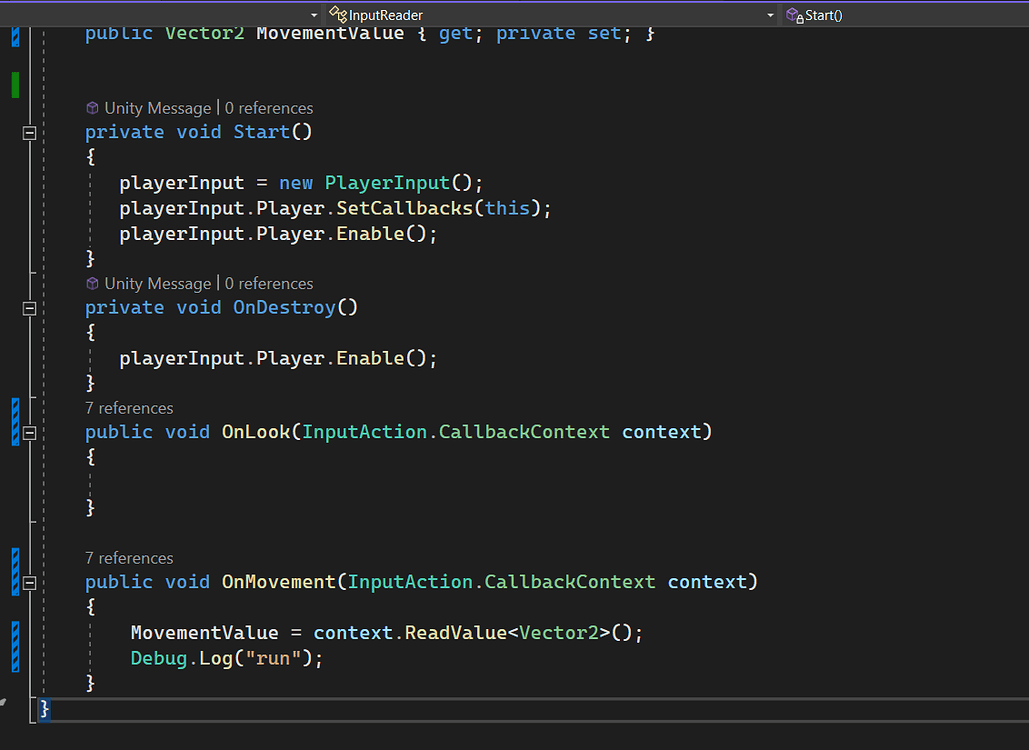This screenshot has height=750, width=1029.
Task: Click the Unity Message cube icon above Start
Action: tap(93, 108)
